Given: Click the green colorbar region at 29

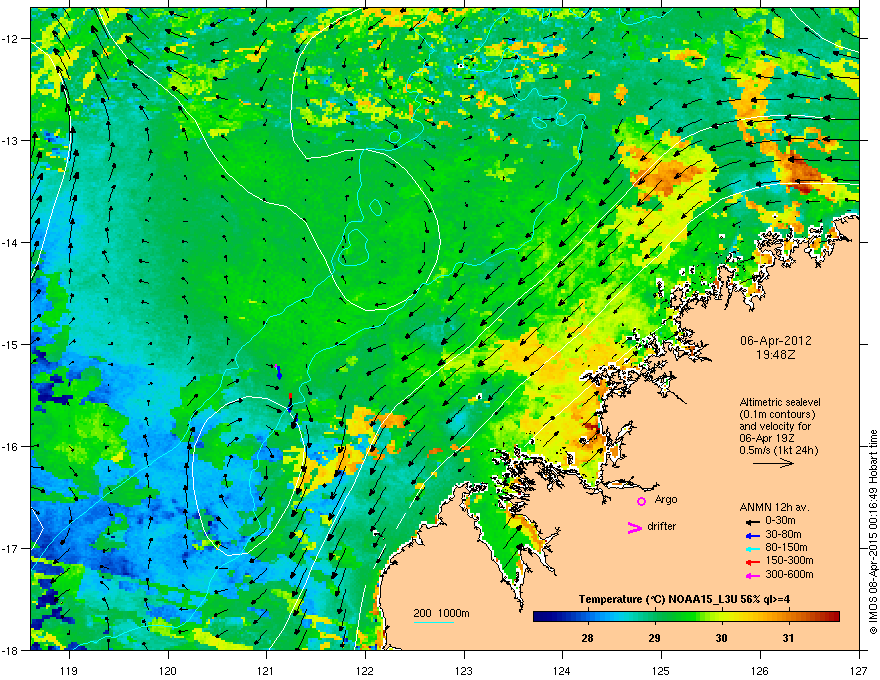Looking at the screenshot, I should 654,617.
